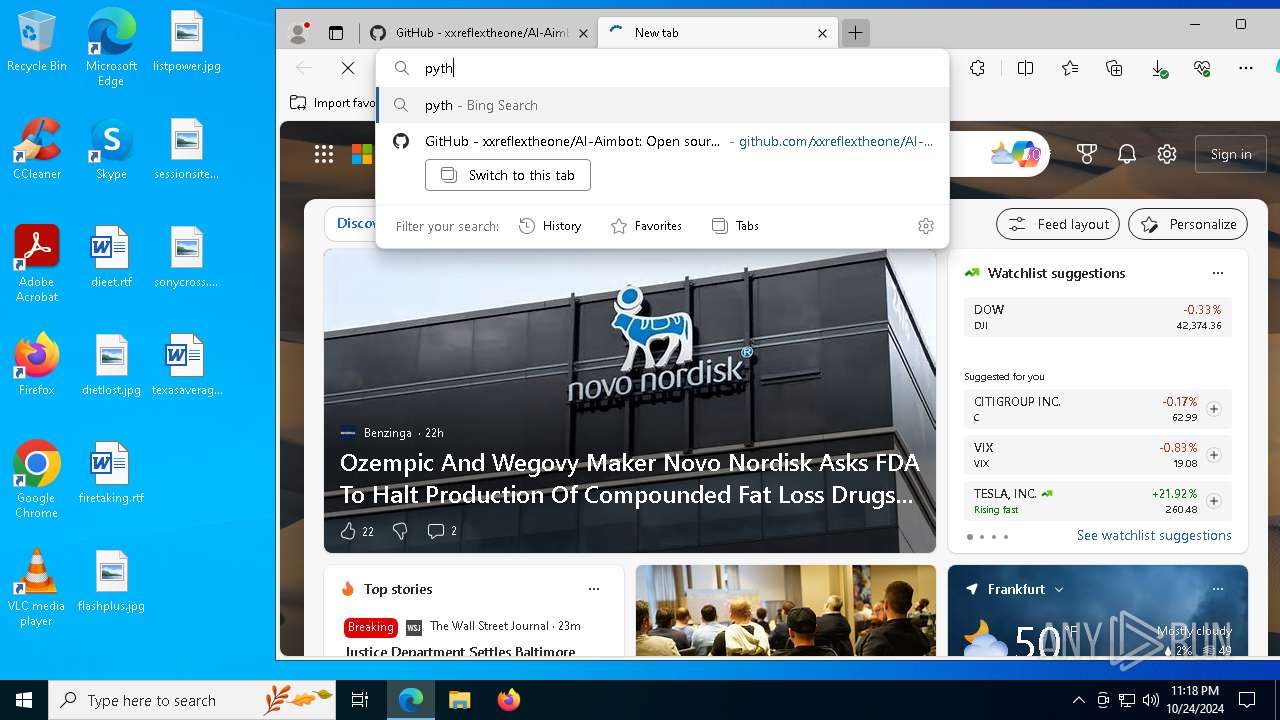Screen dimensions: 1280x720
Task: Open Favorites star in Edge toolbar
Action: (x=1070, y=68)
